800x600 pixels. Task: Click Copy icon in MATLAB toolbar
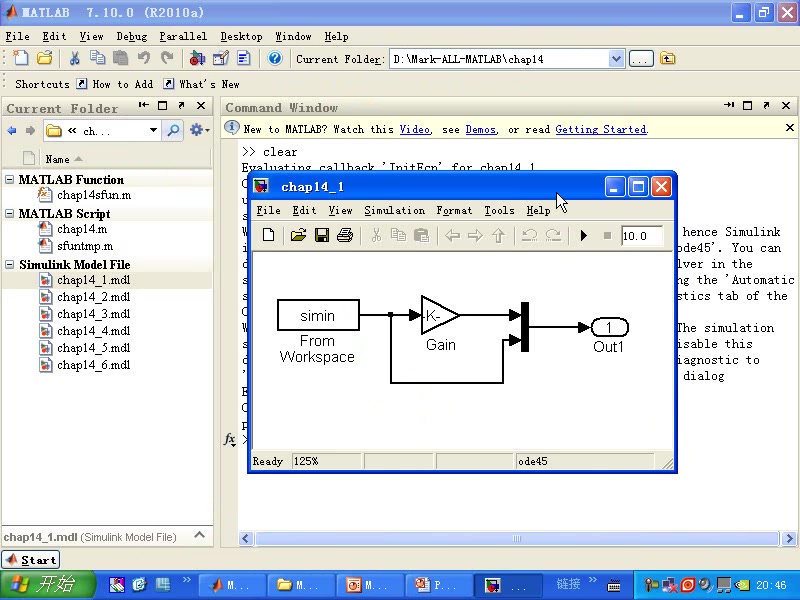coord(97,58)
